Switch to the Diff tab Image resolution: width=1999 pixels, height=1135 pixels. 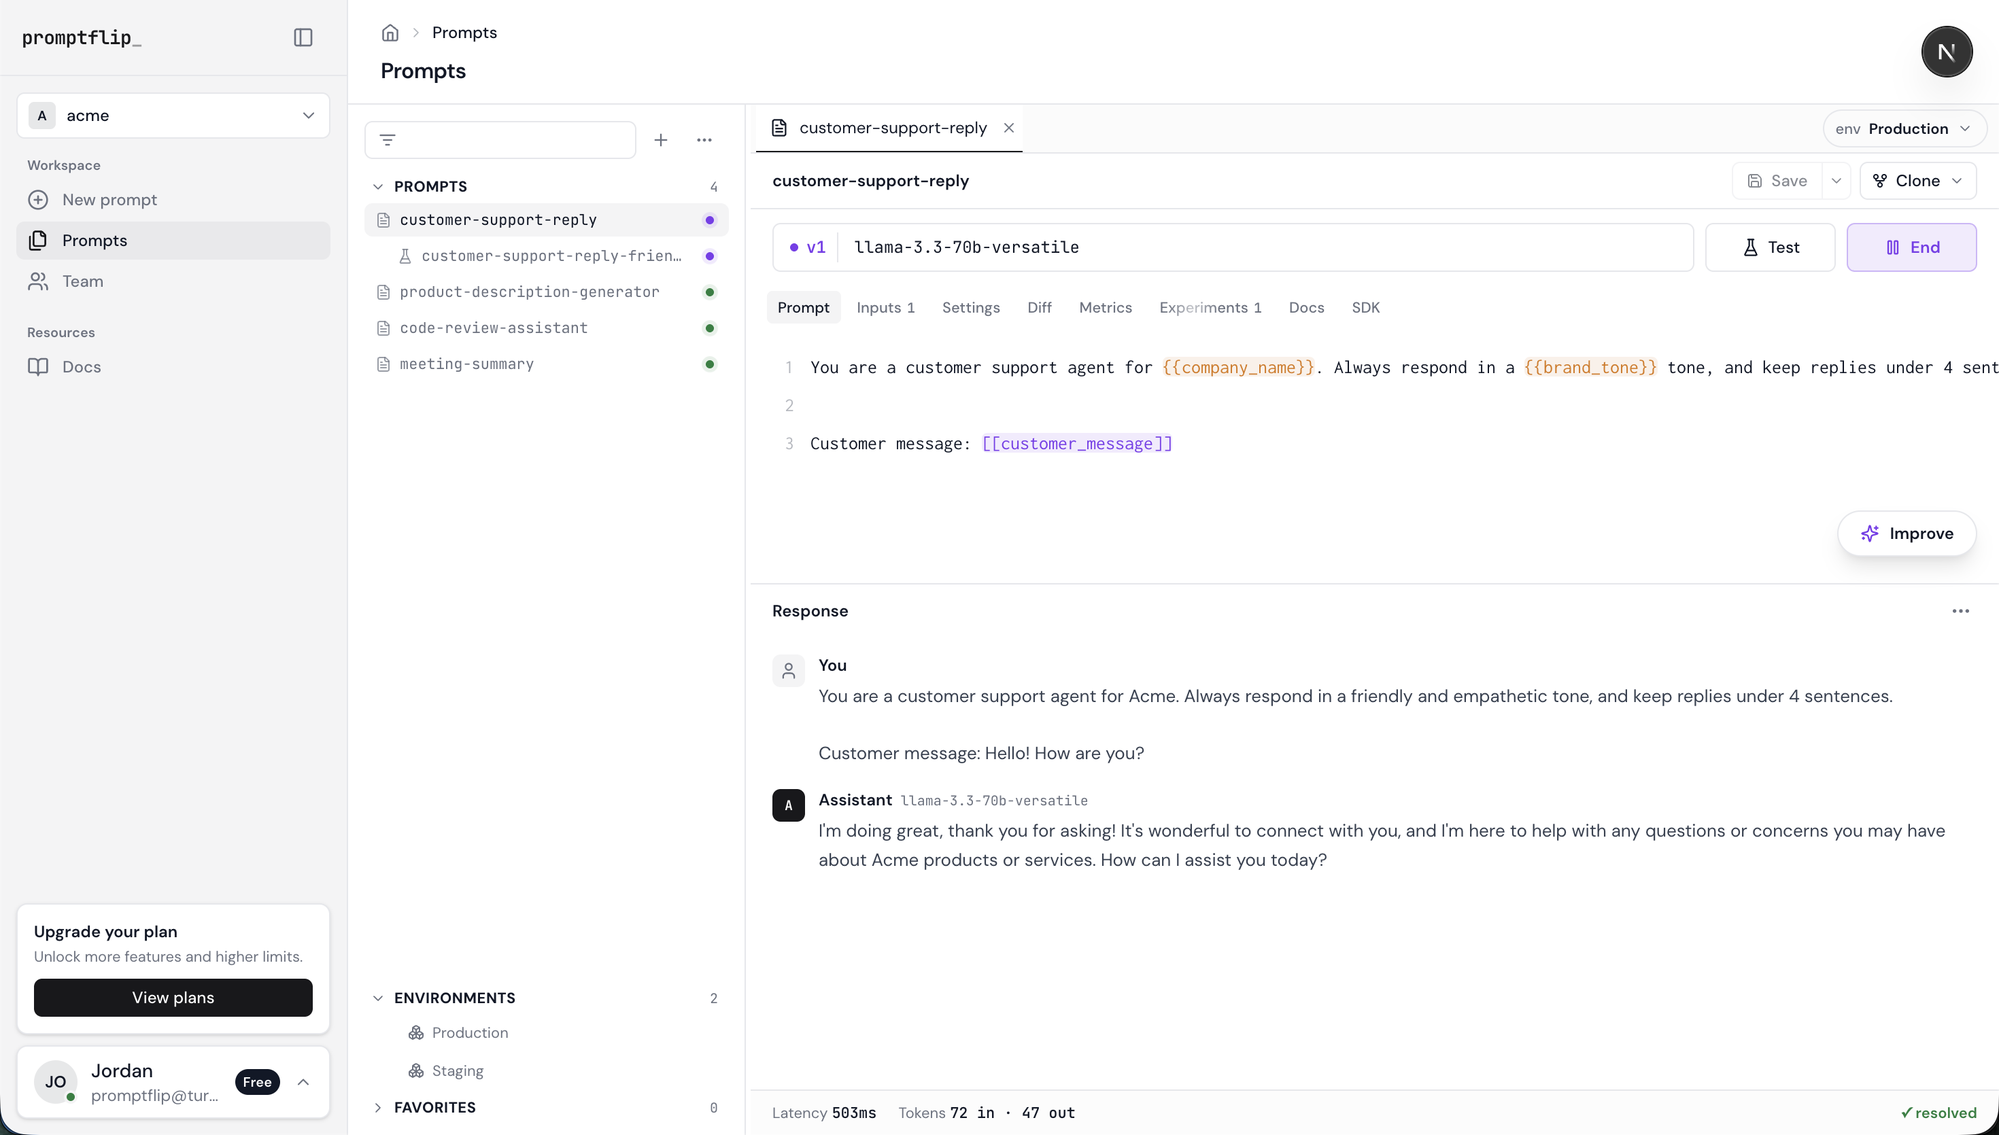pyautogui.click(x=1039, y=308)
